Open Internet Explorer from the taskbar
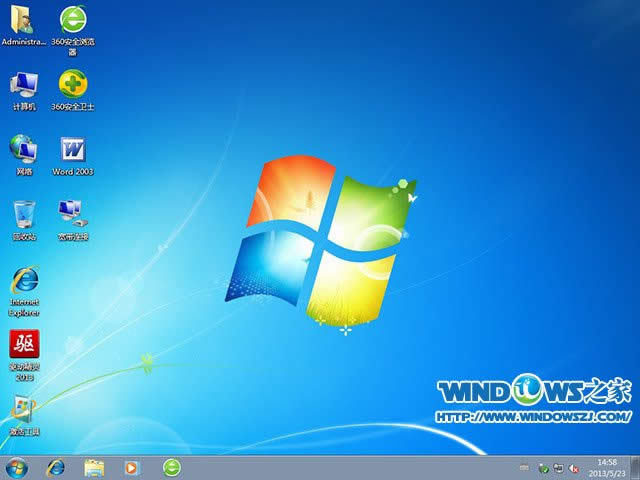Screen dimensions: 640x480 pos(56,467)
